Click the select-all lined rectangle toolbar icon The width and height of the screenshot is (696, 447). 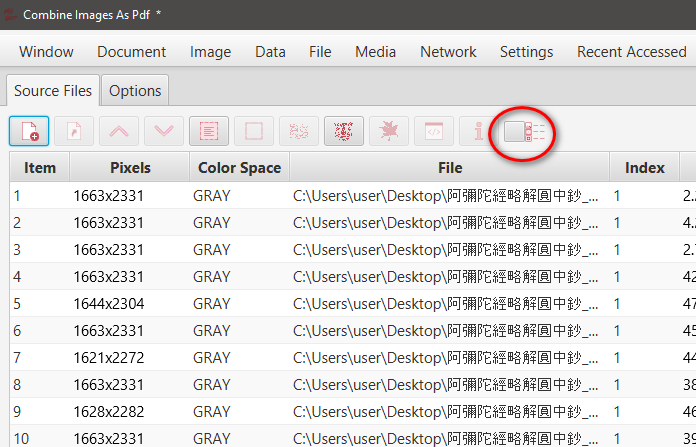point(209,131)
